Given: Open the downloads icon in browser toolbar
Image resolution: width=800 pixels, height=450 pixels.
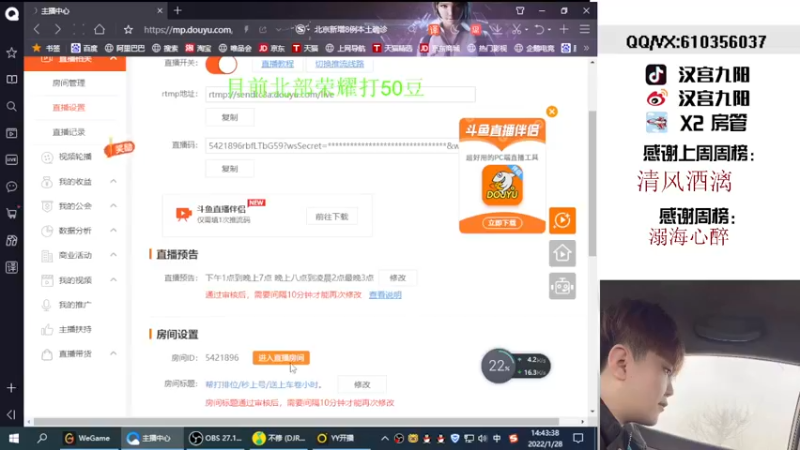Looking at the screenshot, I should tap(496, 30).
